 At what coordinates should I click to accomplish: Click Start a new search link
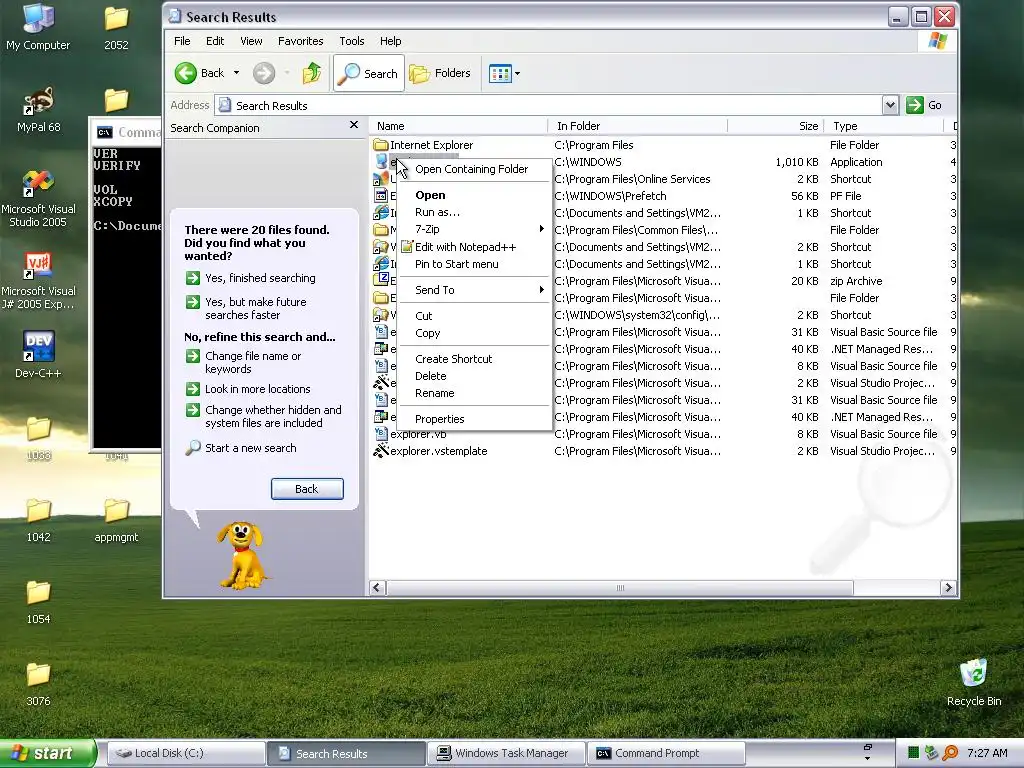click(251, 448)
